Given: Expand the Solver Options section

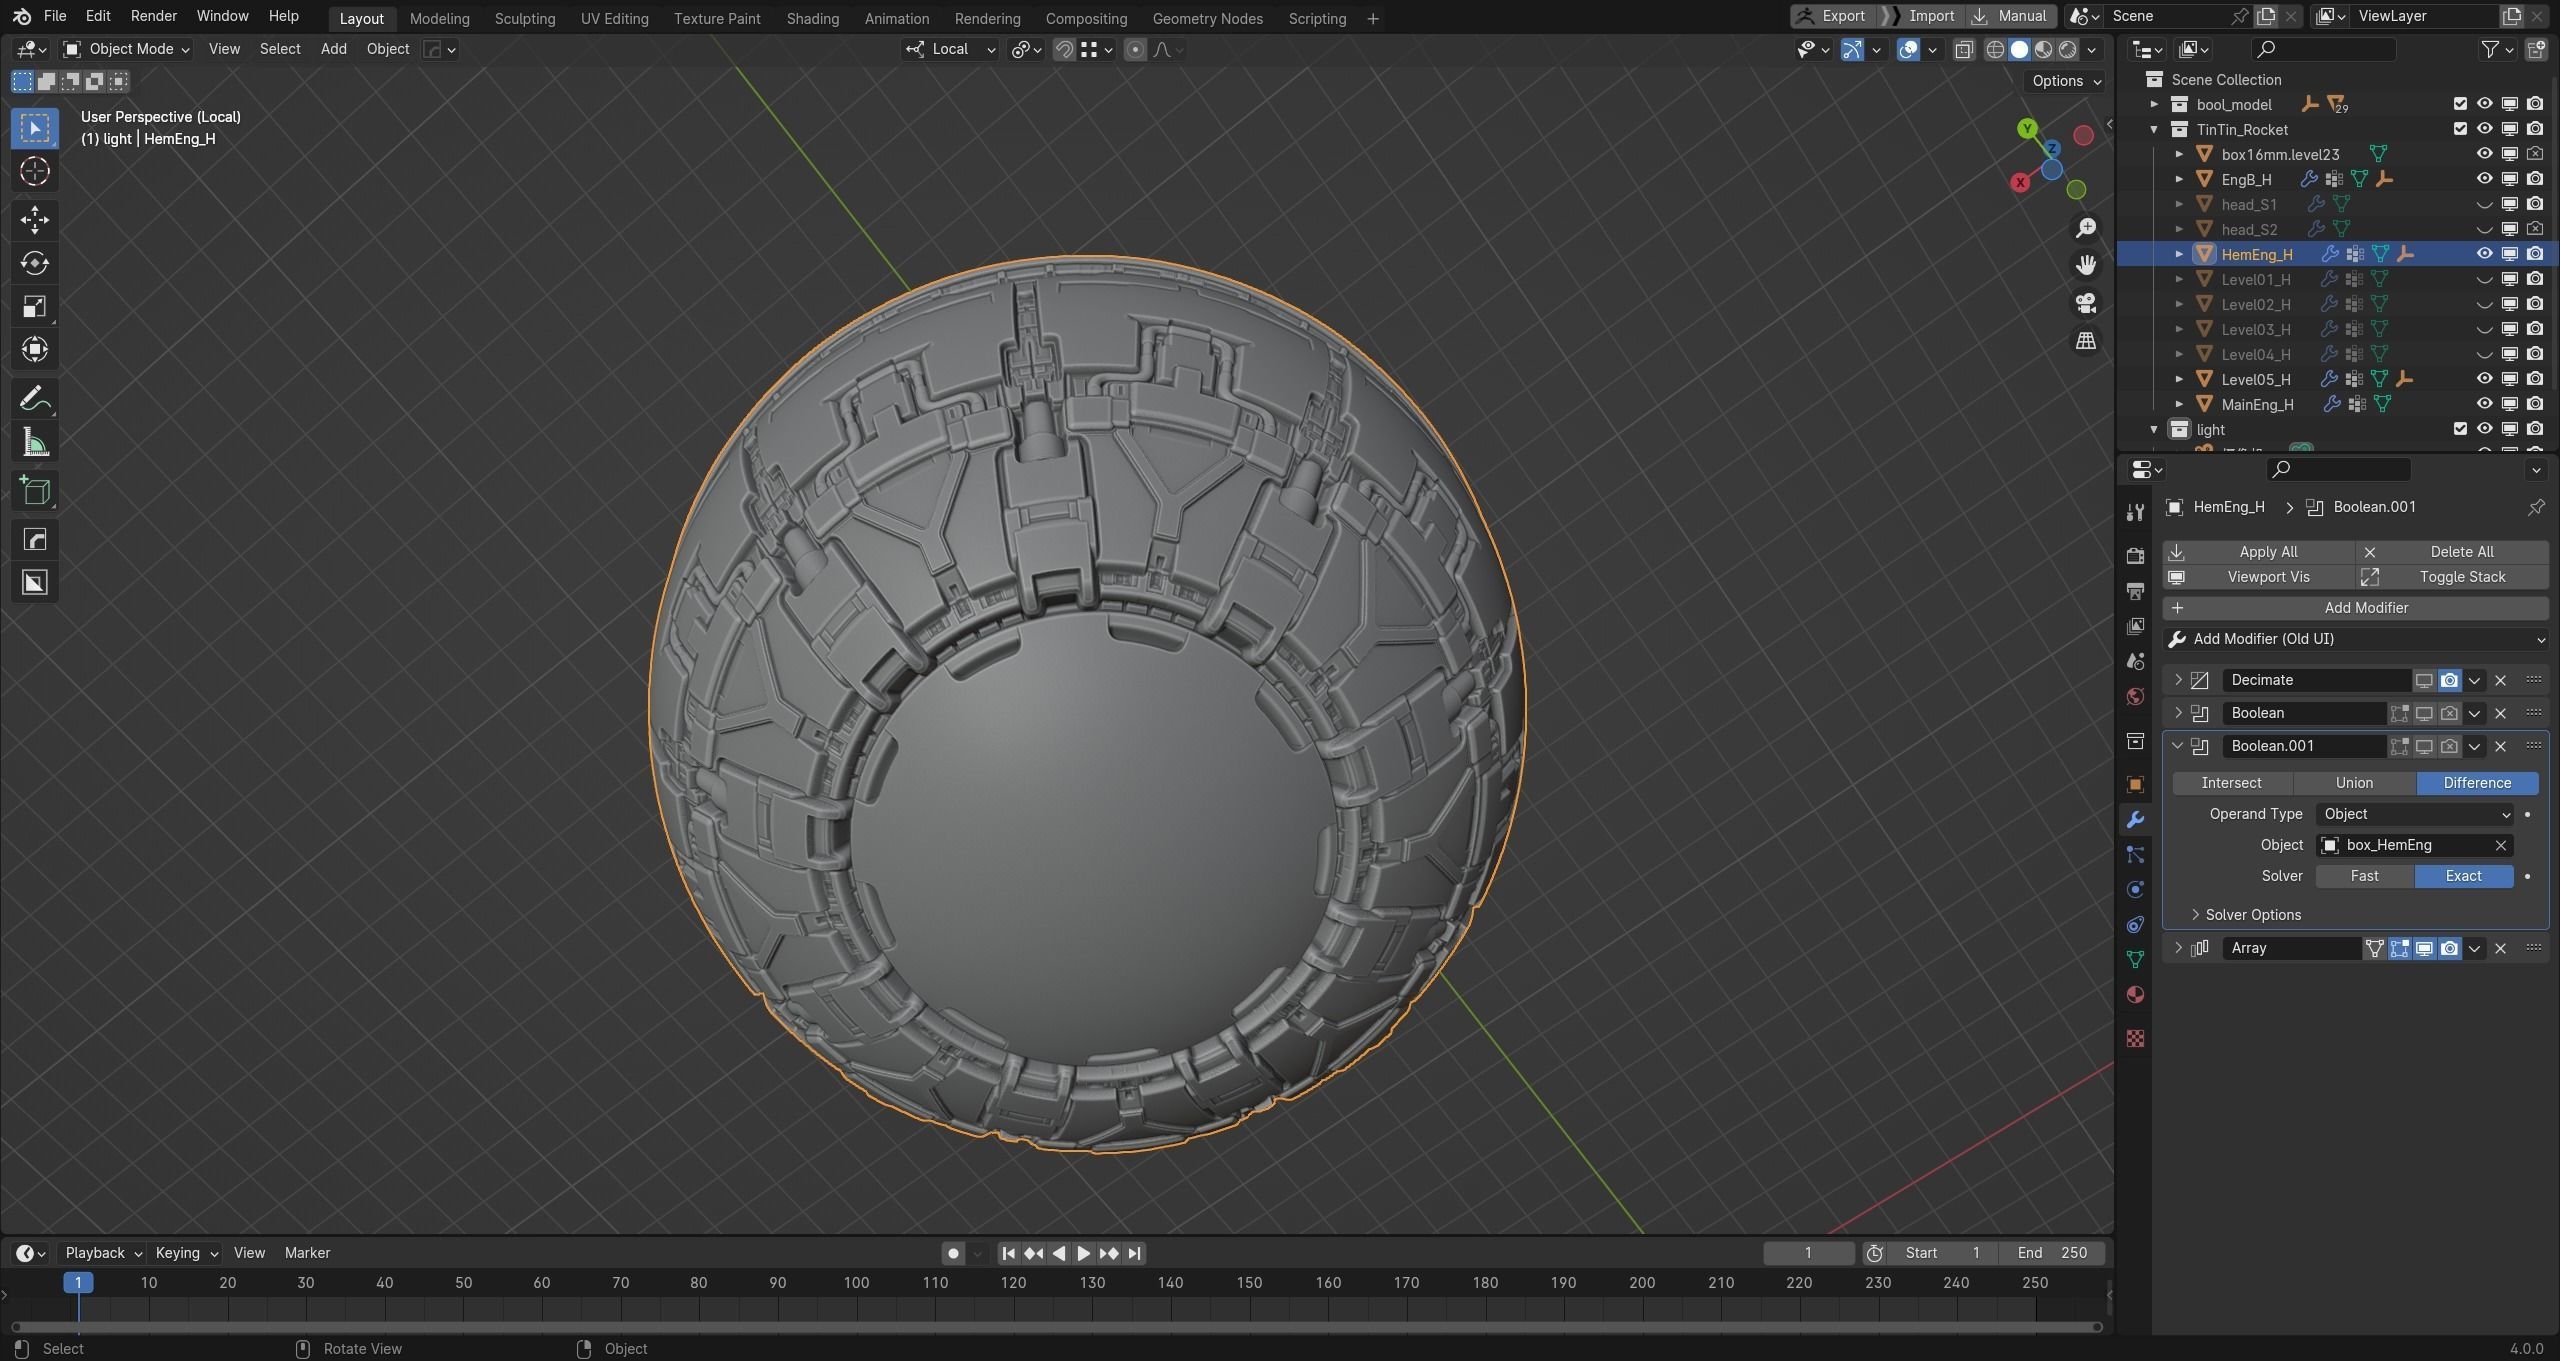Looking at the screenshot, I should pyautogui.click(x=2252, y=915).
